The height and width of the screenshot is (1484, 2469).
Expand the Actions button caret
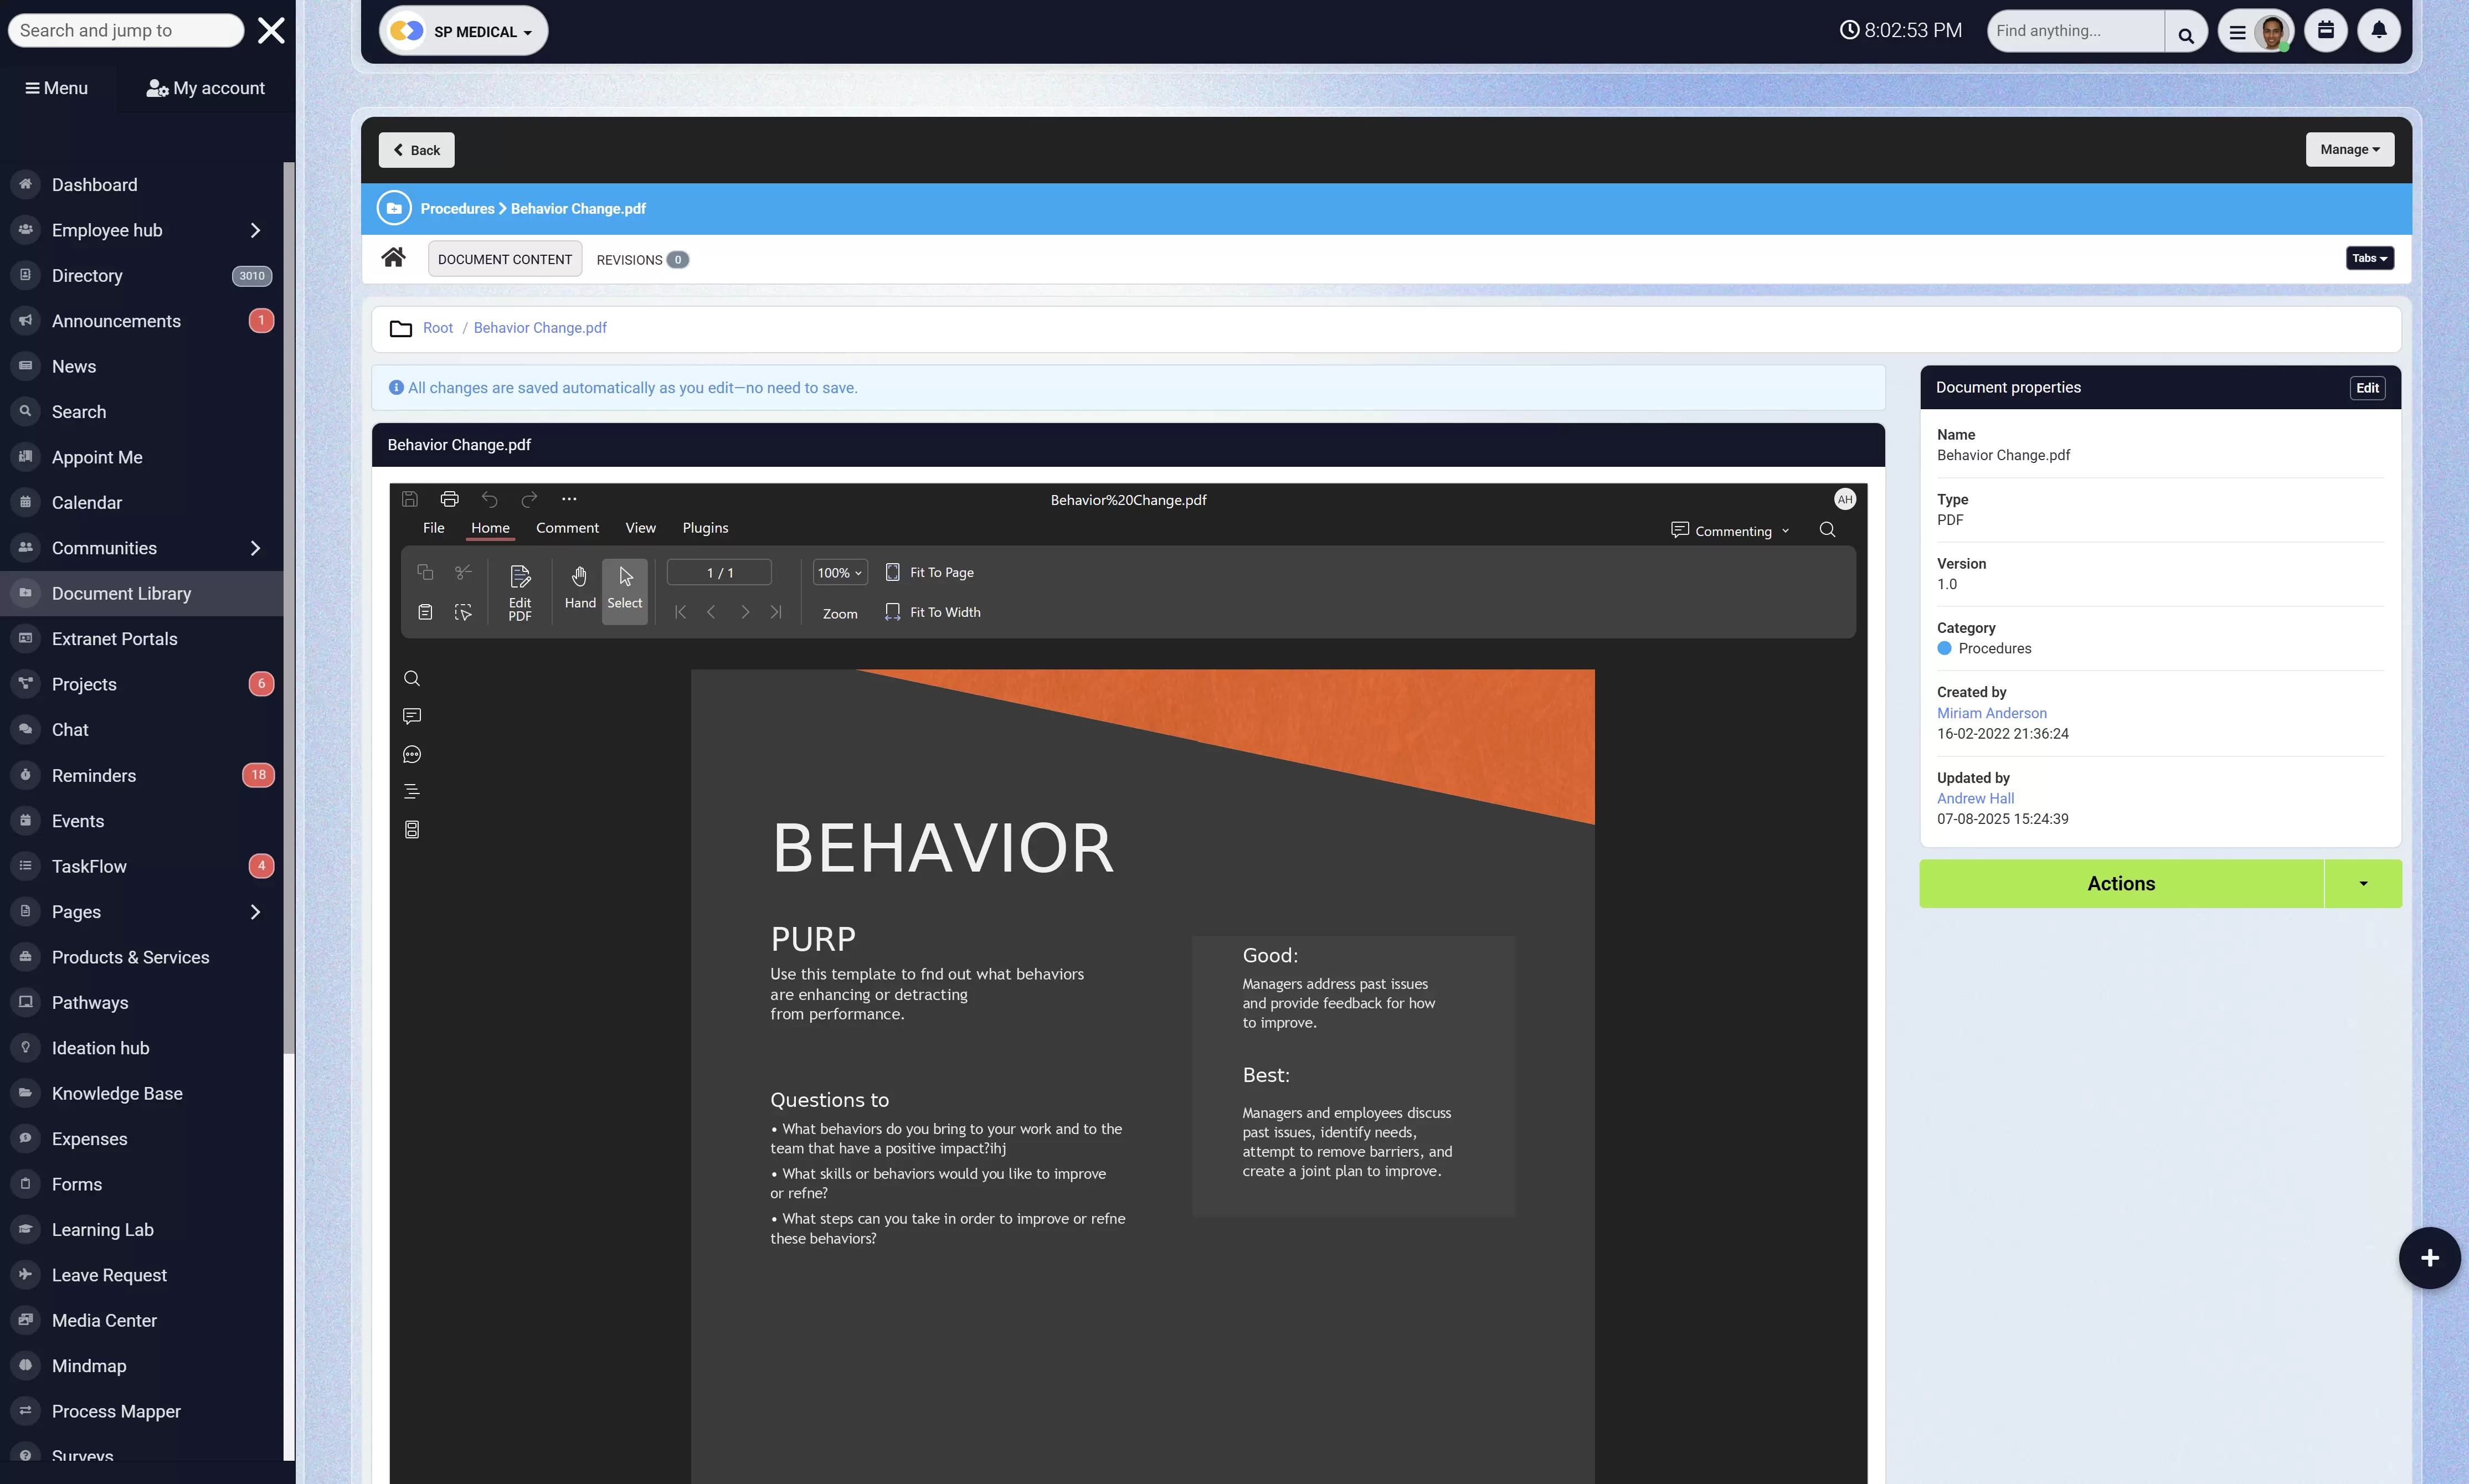coord(2362,883)
